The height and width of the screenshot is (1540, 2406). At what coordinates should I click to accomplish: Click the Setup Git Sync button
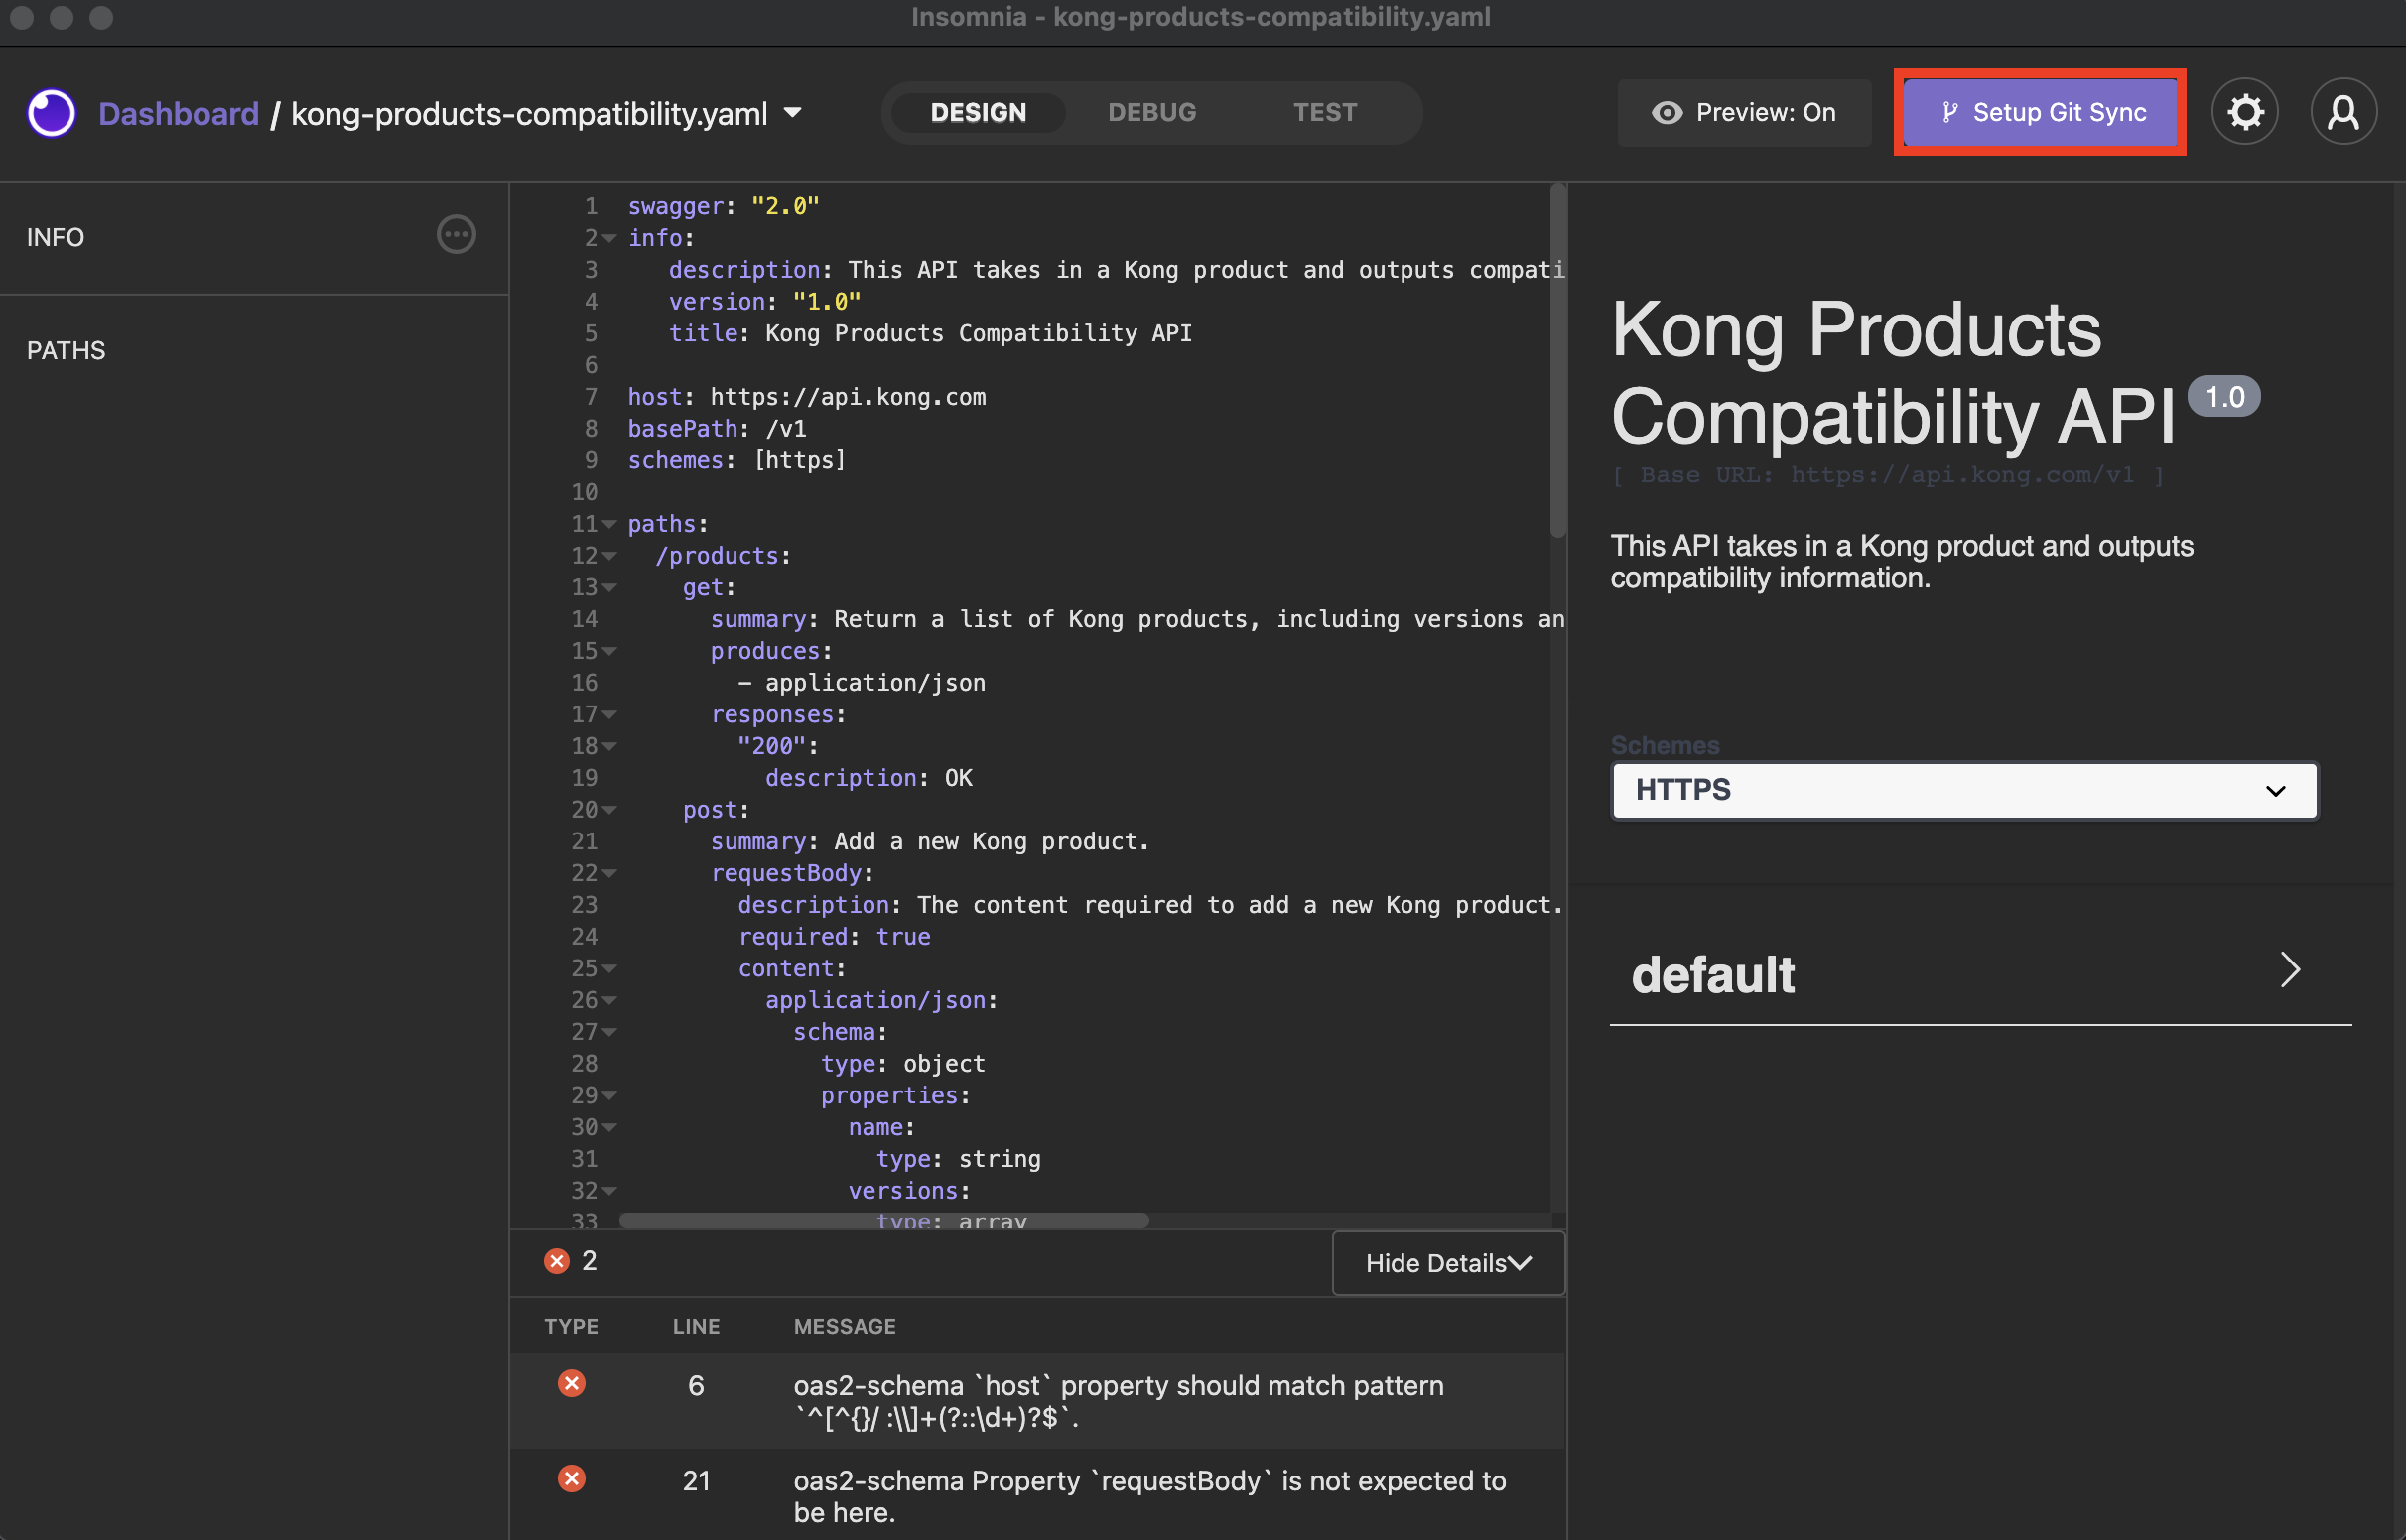2040,109
